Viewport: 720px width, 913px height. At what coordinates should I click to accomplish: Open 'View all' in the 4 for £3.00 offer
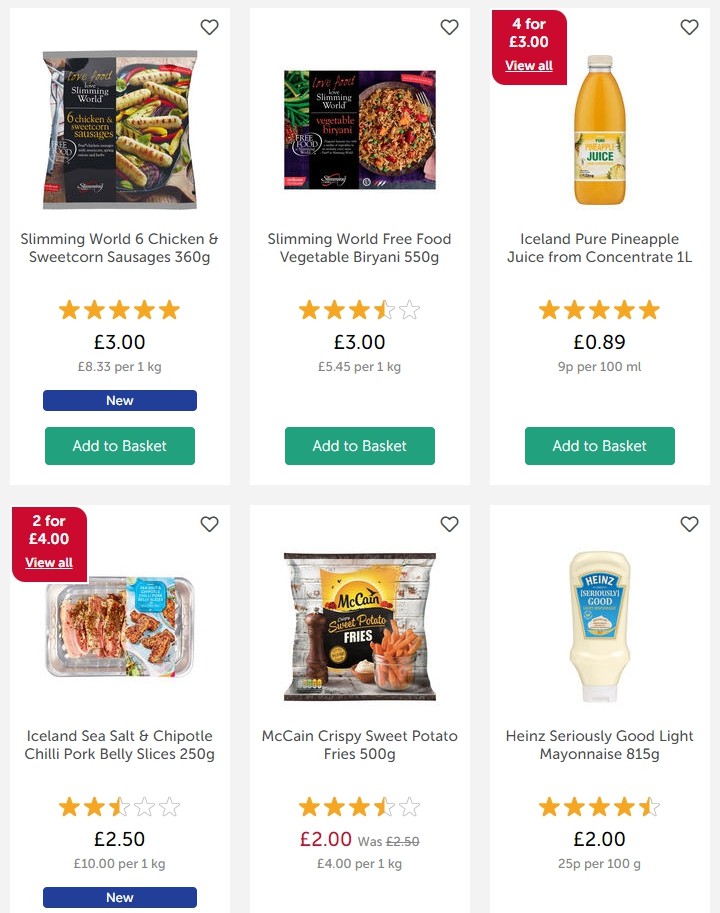(529, 65)
